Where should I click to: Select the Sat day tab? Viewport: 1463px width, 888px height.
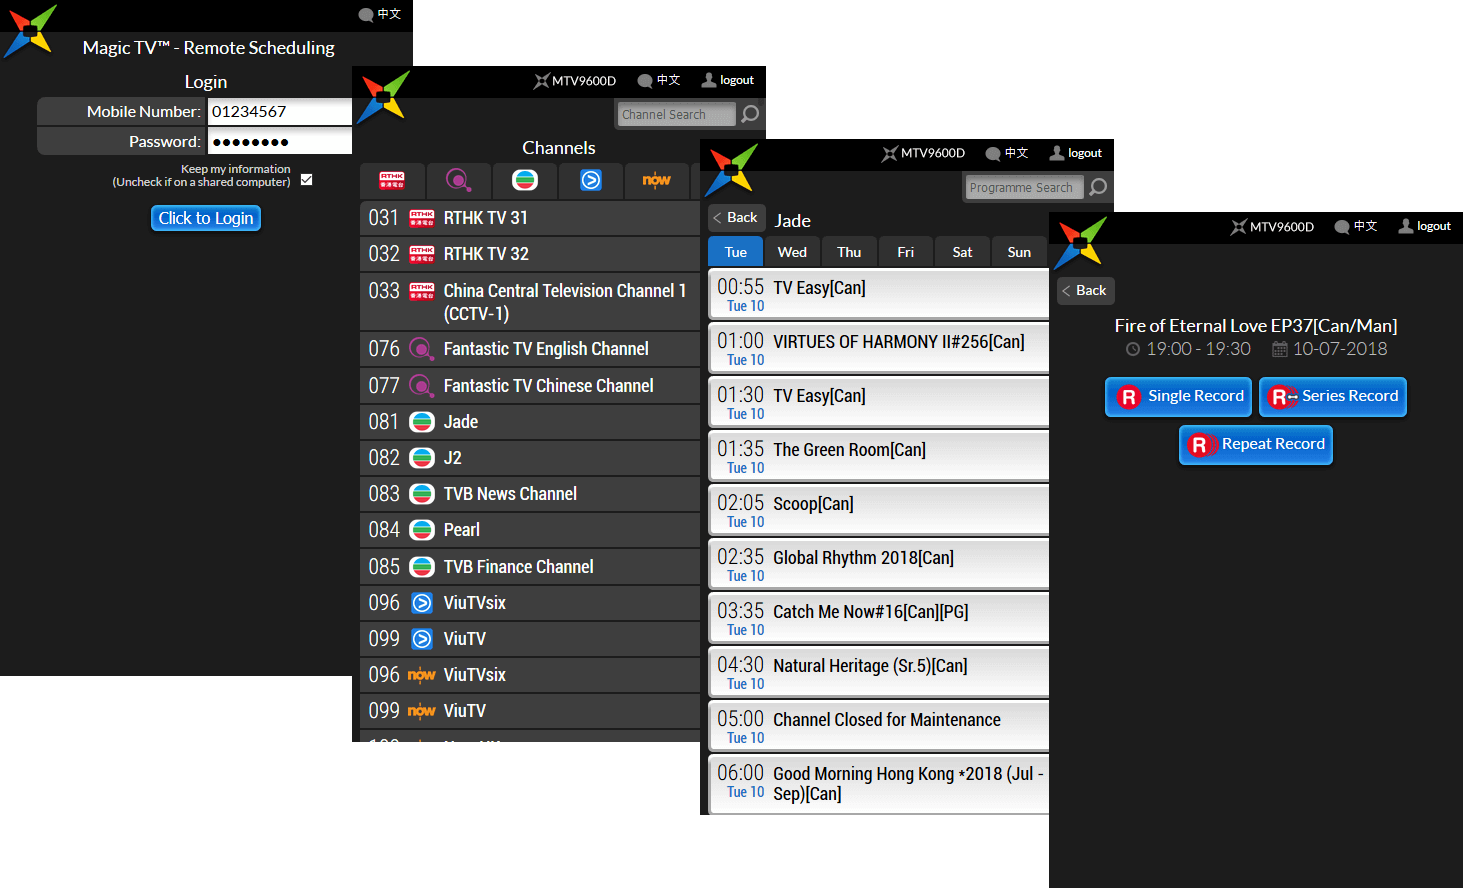tap(962, 252)
